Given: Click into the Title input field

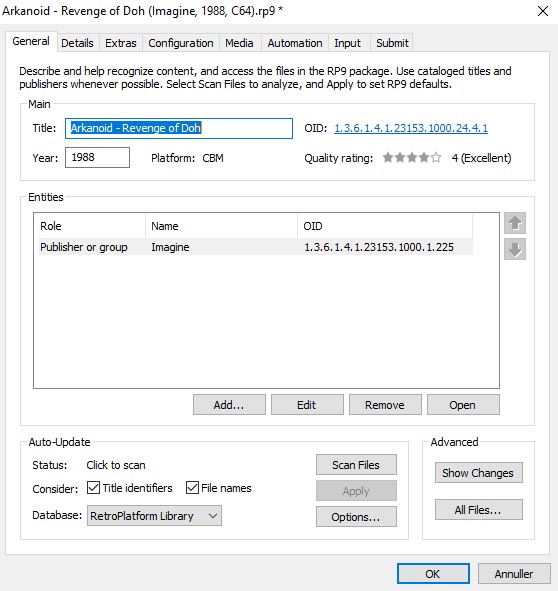Looking at the screenshot, I should click(179, 128).
